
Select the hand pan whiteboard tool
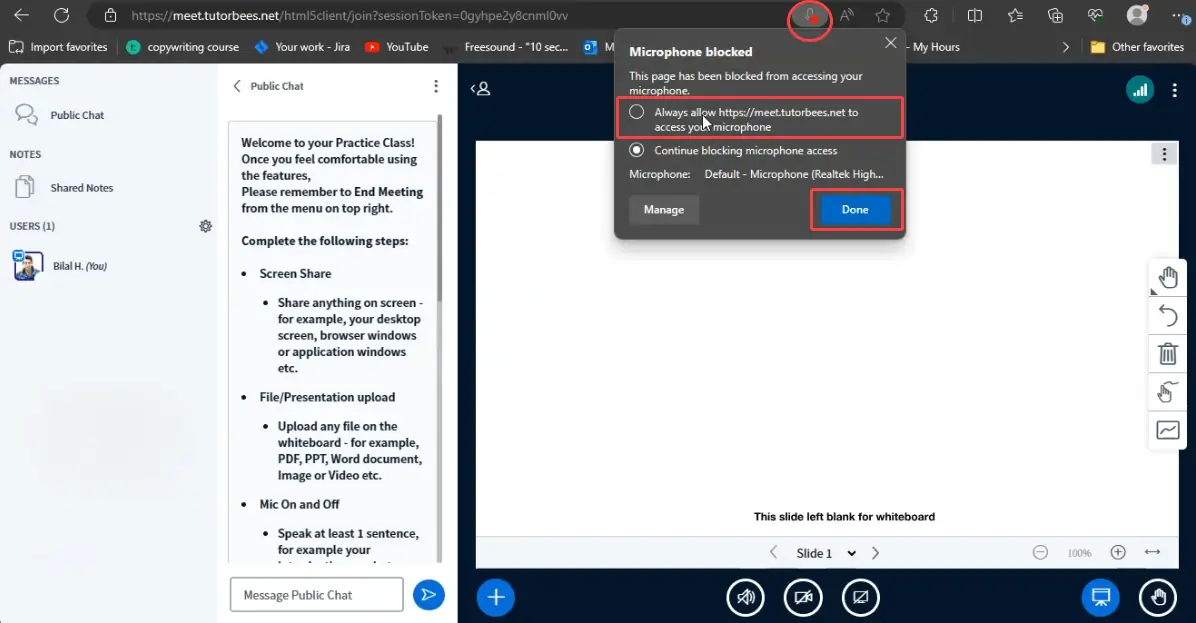1167,277
